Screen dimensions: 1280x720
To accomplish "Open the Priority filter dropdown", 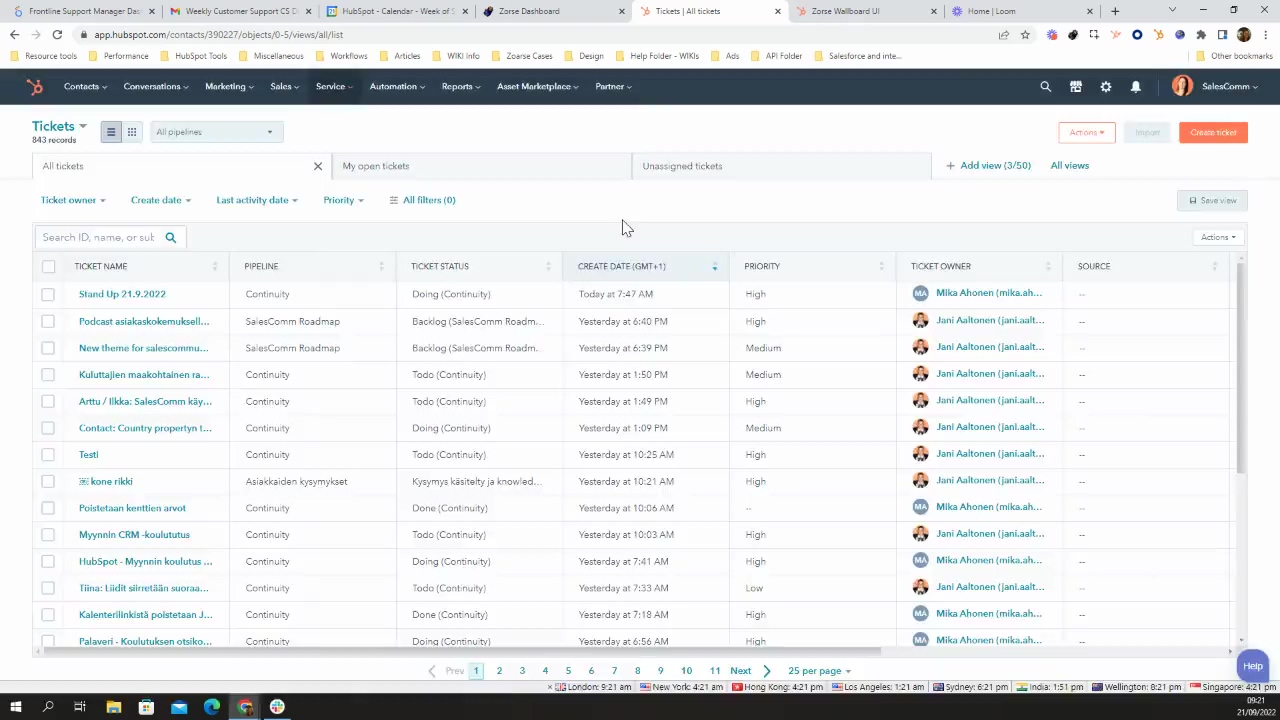I will click(x=344, y=200).
